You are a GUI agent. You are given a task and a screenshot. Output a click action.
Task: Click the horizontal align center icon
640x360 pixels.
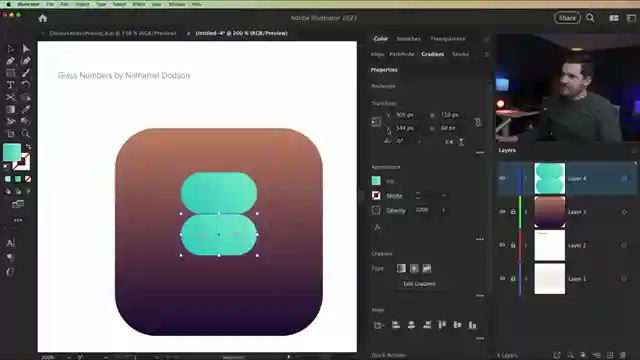point(411,325)
